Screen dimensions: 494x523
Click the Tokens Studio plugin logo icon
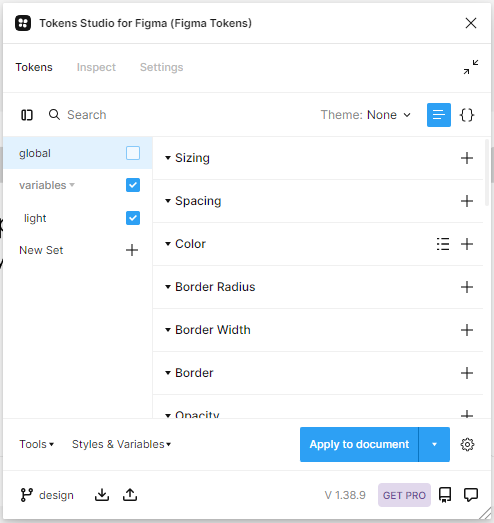[23, 23]
